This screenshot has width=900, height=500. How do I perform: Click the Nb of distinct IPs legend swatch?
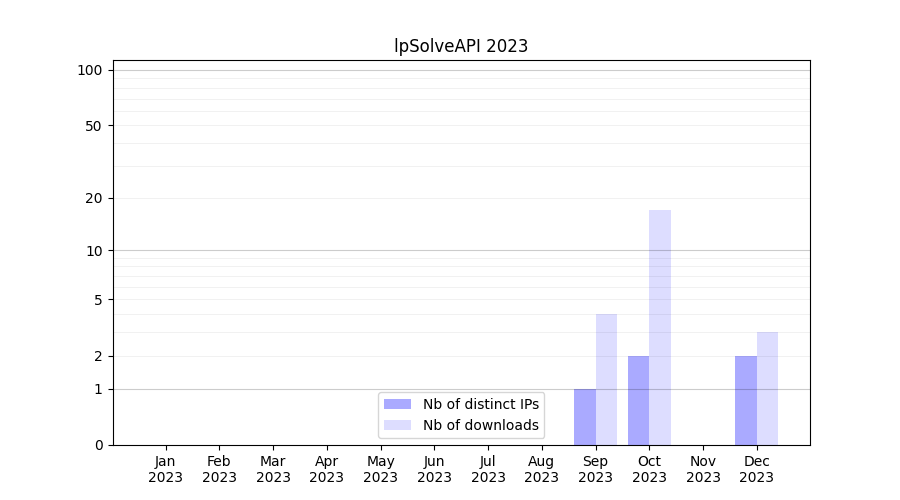click(x=397, y=404)
